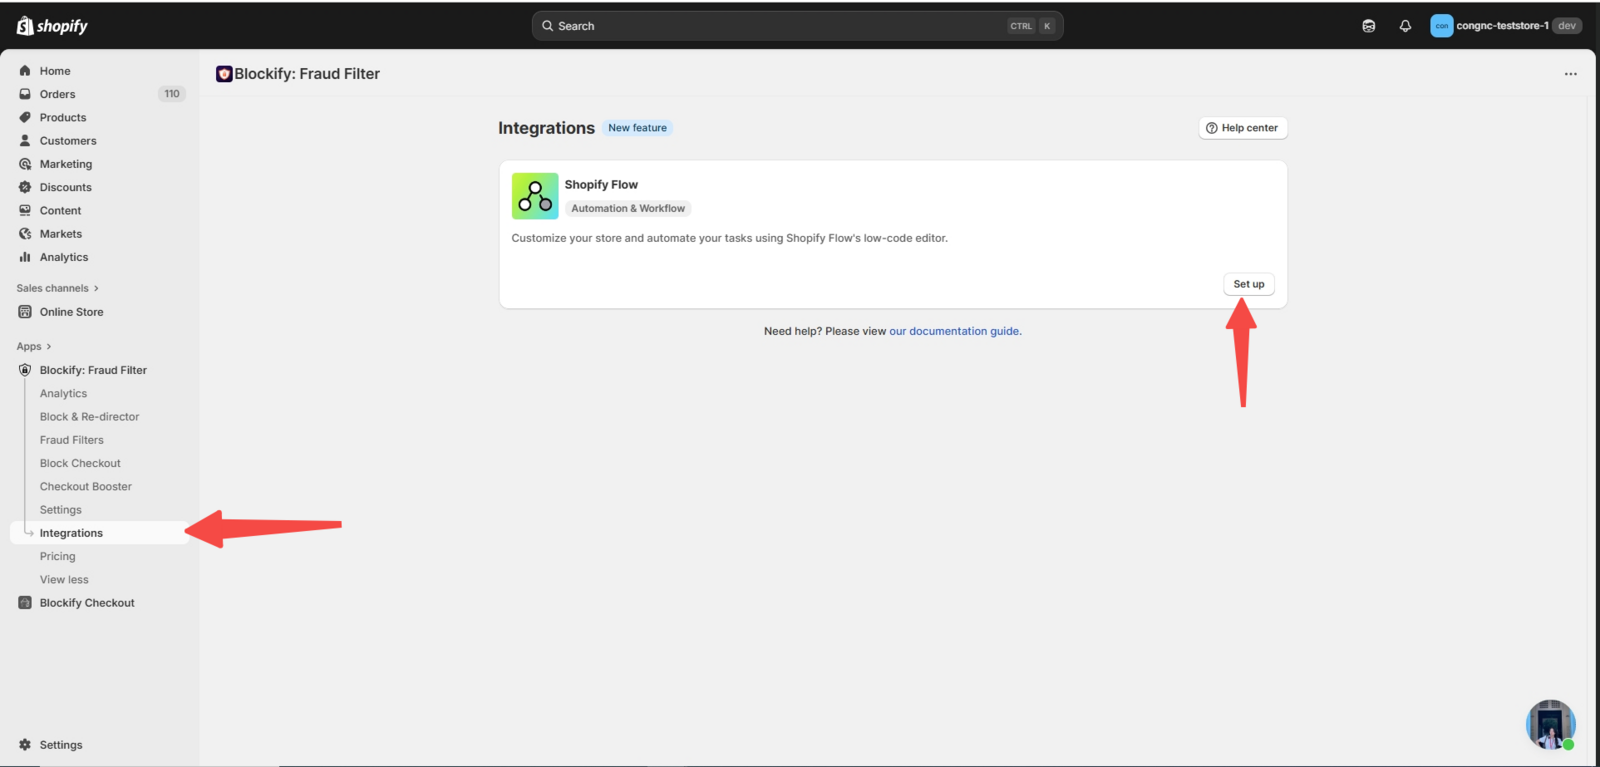Click the Orders count badge 110
This screenshot has height=767, width=1600.
pos(172,94)
